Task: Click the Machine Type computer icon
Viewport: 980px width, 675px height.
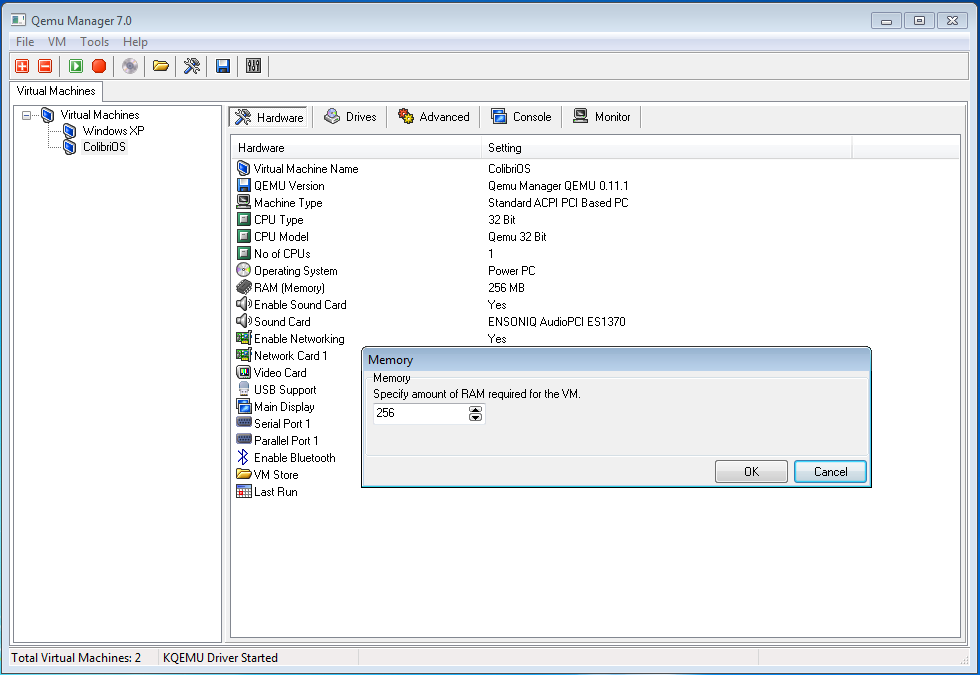Action: pos(244,202)
